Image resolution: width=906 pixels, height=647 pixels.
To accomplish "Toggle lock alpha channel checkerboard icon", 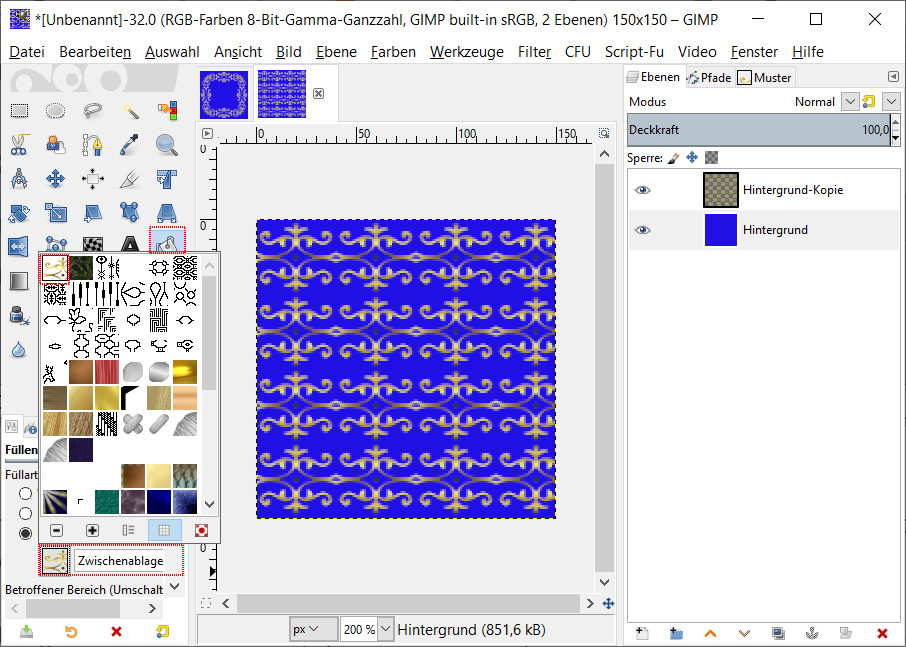I will tap(712, 158).
